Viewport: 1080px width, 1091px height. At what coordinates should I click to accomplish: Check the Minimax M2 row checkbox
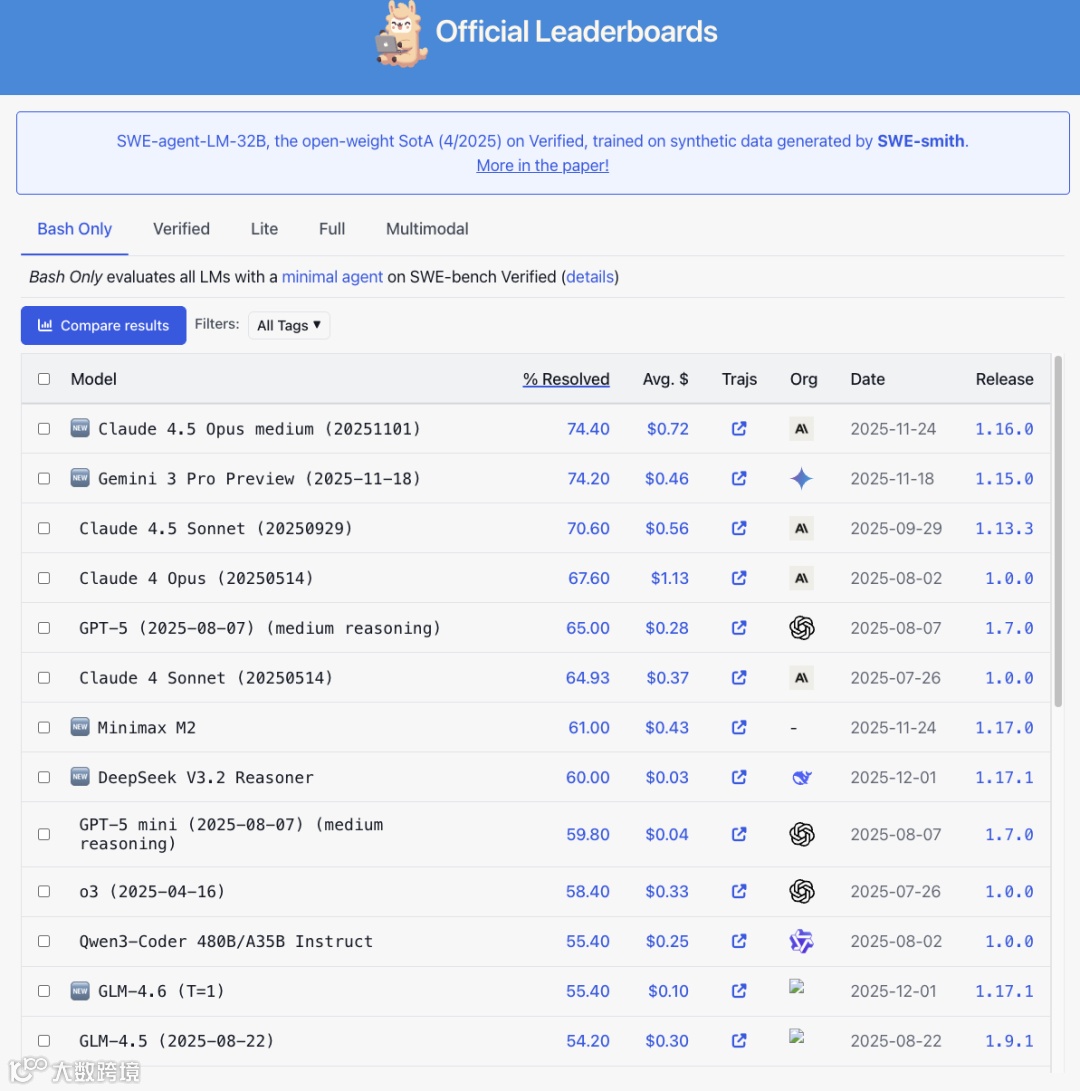tap(44, 728)
